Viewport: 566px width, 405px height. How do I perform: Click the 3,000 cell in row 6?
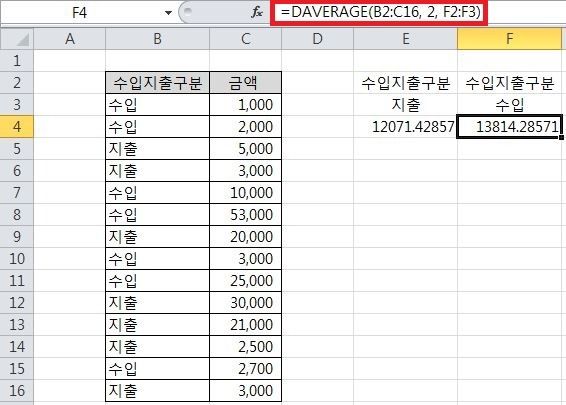pos(245,171)
